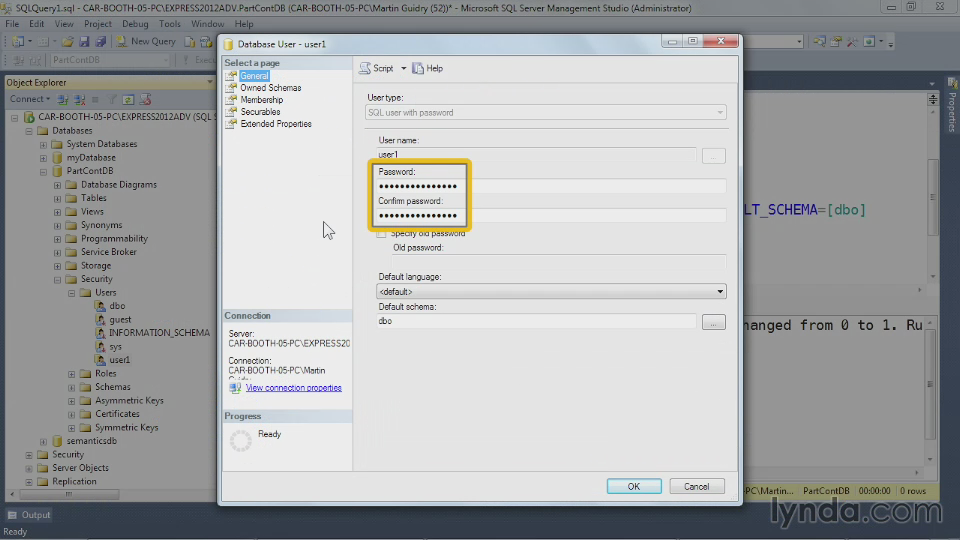Open the Output panel tab
Viewport: 960px width, 540px height.
29,515
